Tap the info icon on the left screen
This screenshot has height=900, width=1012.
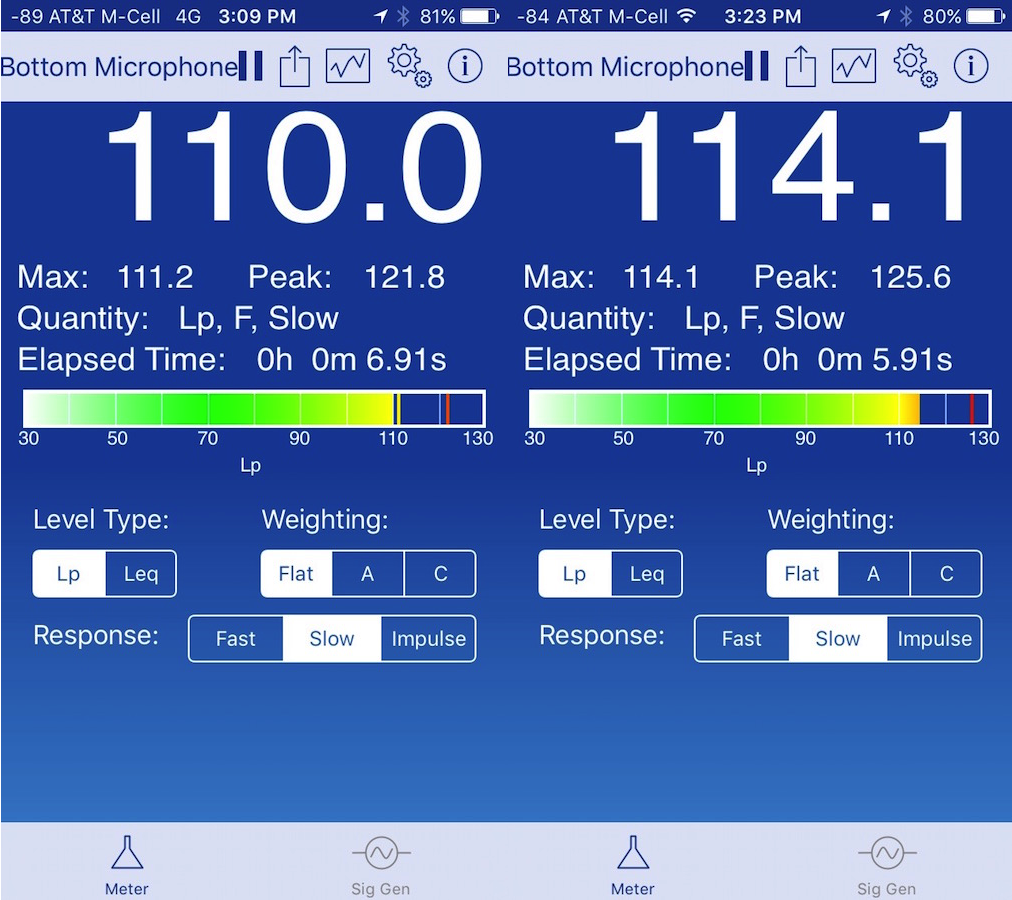tap(464, 67)
